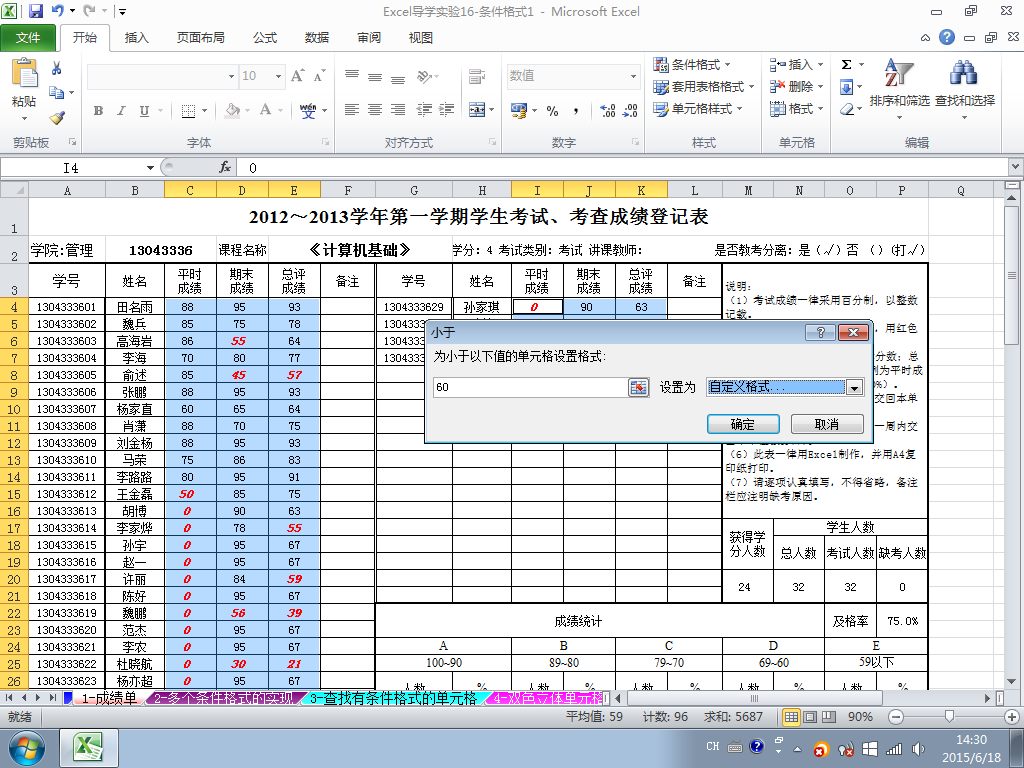Click help button in 小于 dialog title
Viewport: 1024px width, 768px height.
pyautogui.click(x=820, y=332)
